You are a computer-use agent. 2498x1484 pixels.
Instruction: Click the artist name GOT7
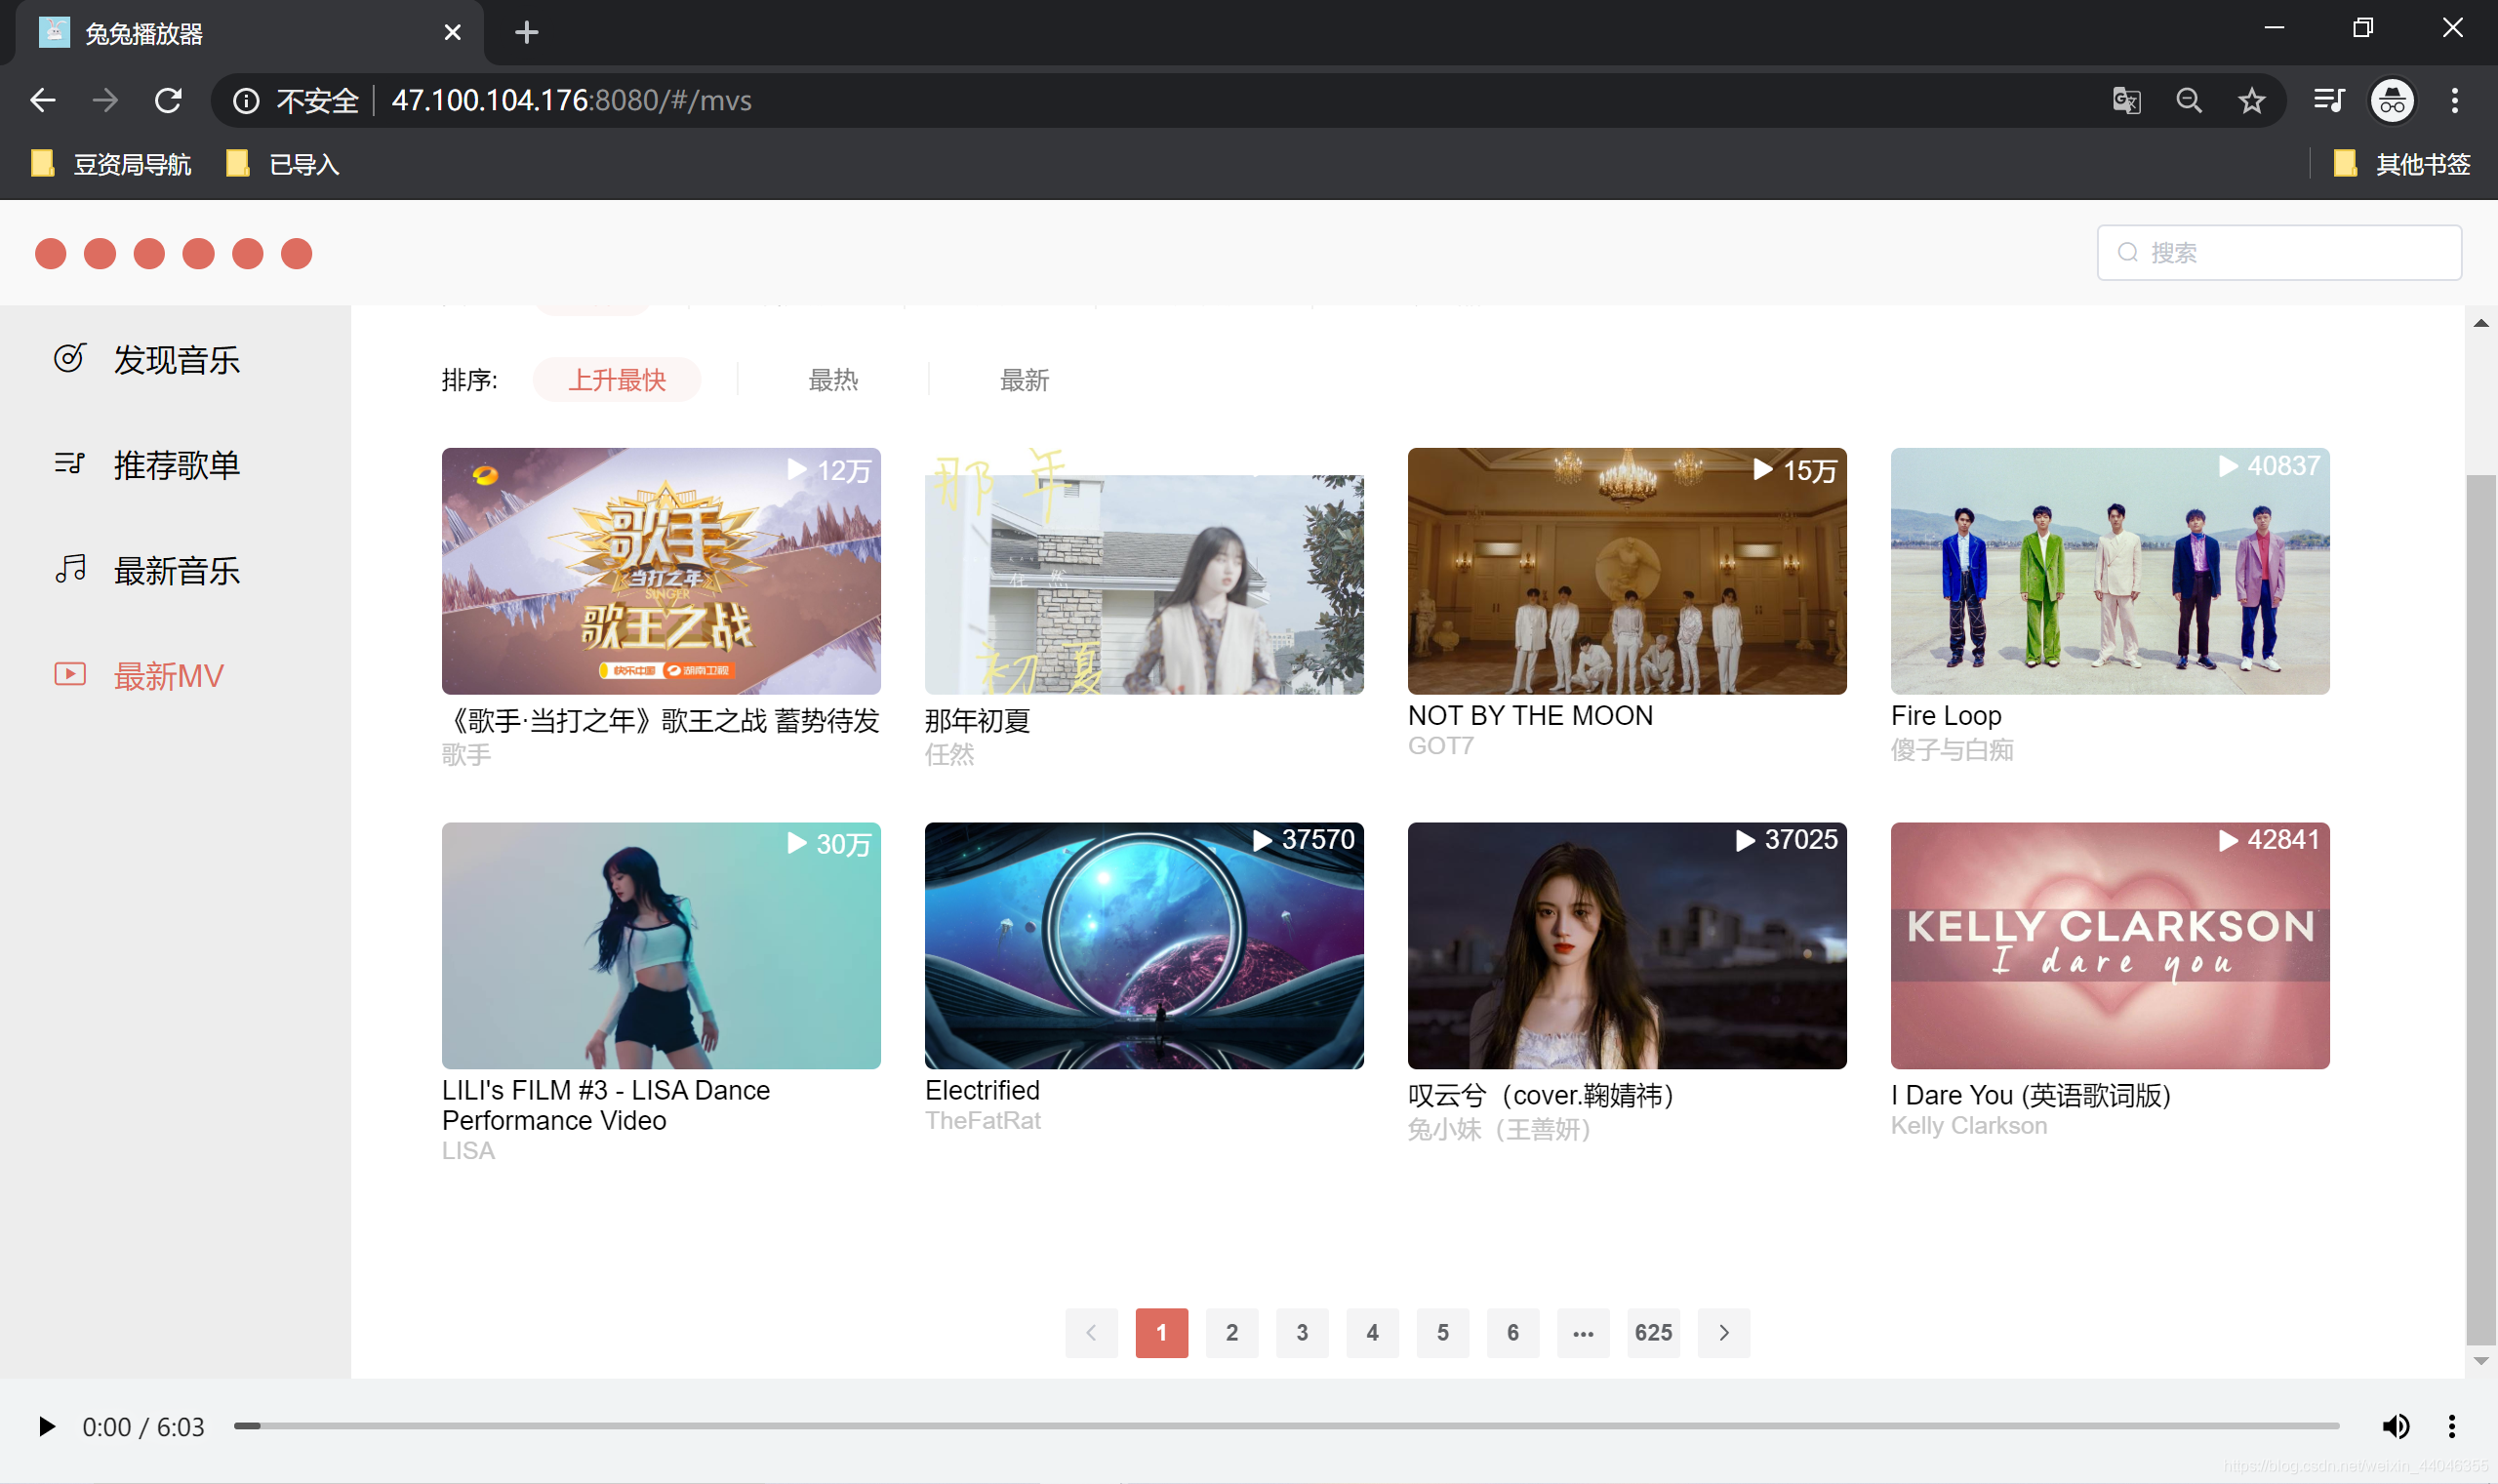coord(1441,745)
